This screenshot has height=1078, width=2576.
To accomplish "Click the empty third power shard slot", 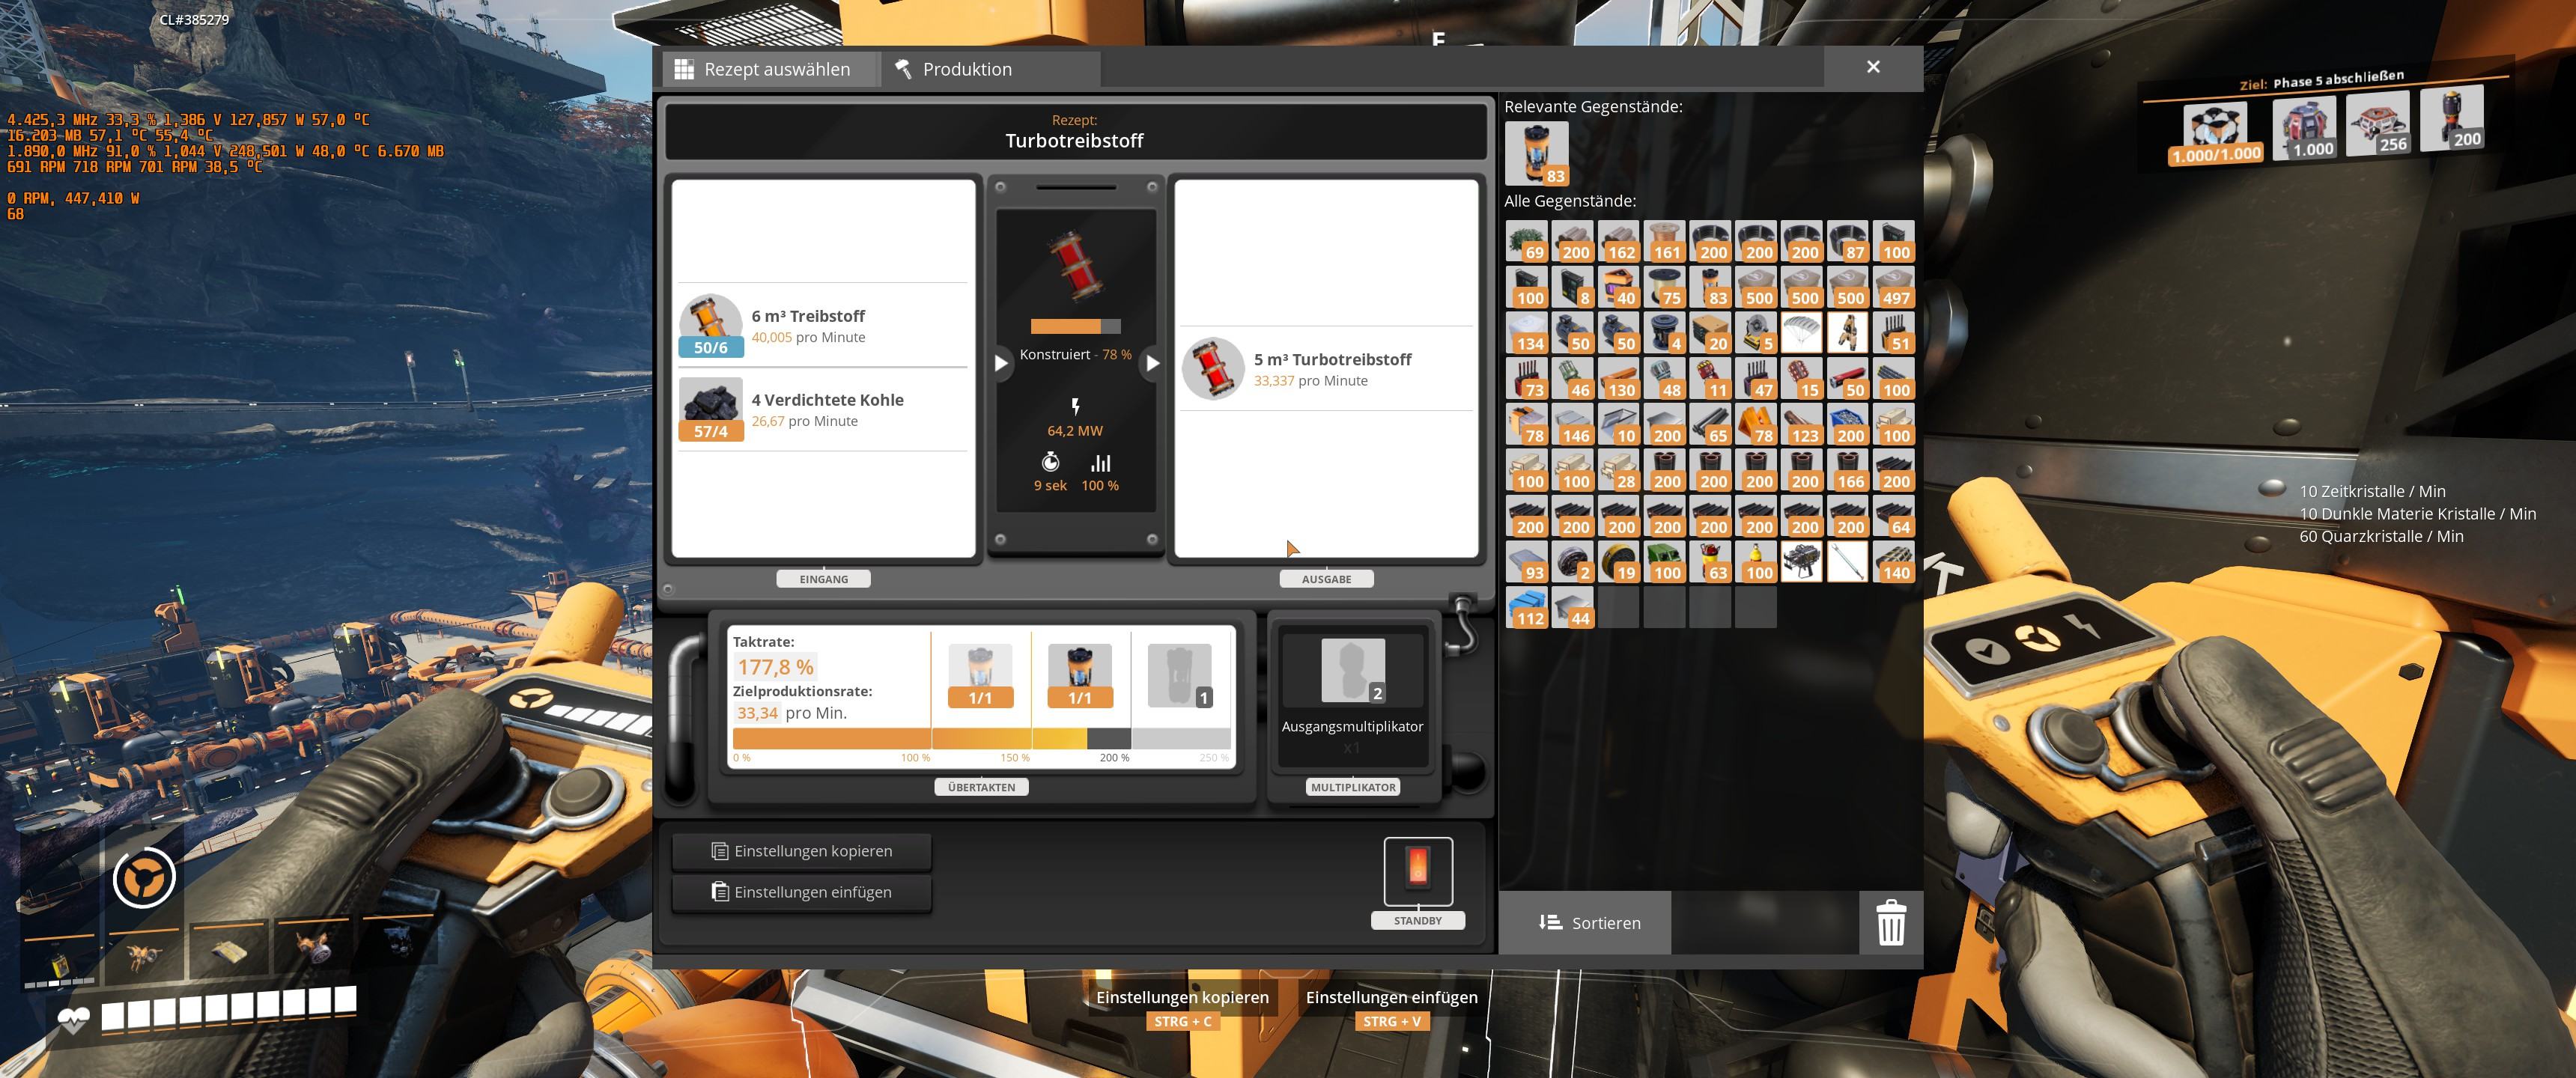I will click(1180, 676).
